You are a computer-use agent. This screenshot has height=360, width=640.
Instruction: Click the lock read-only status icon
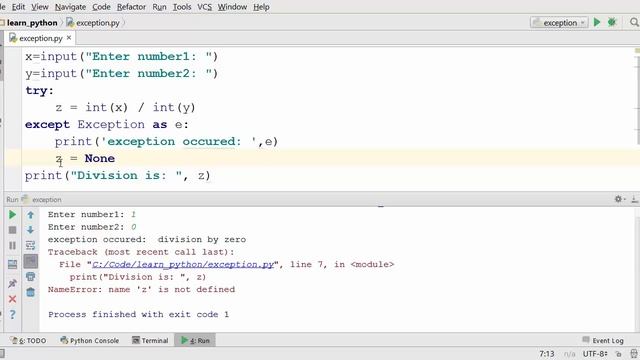pos(618,354)
